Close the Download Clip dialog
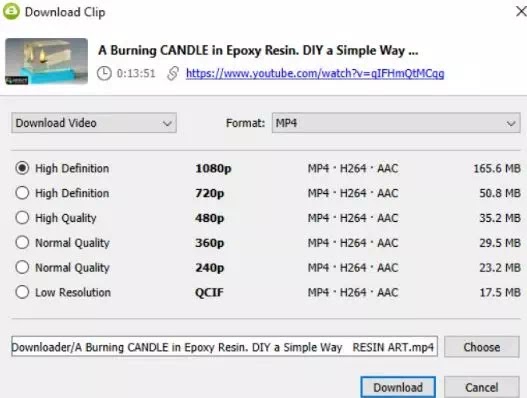This screenshot has height=398, width=527. [x=521, y=11]
